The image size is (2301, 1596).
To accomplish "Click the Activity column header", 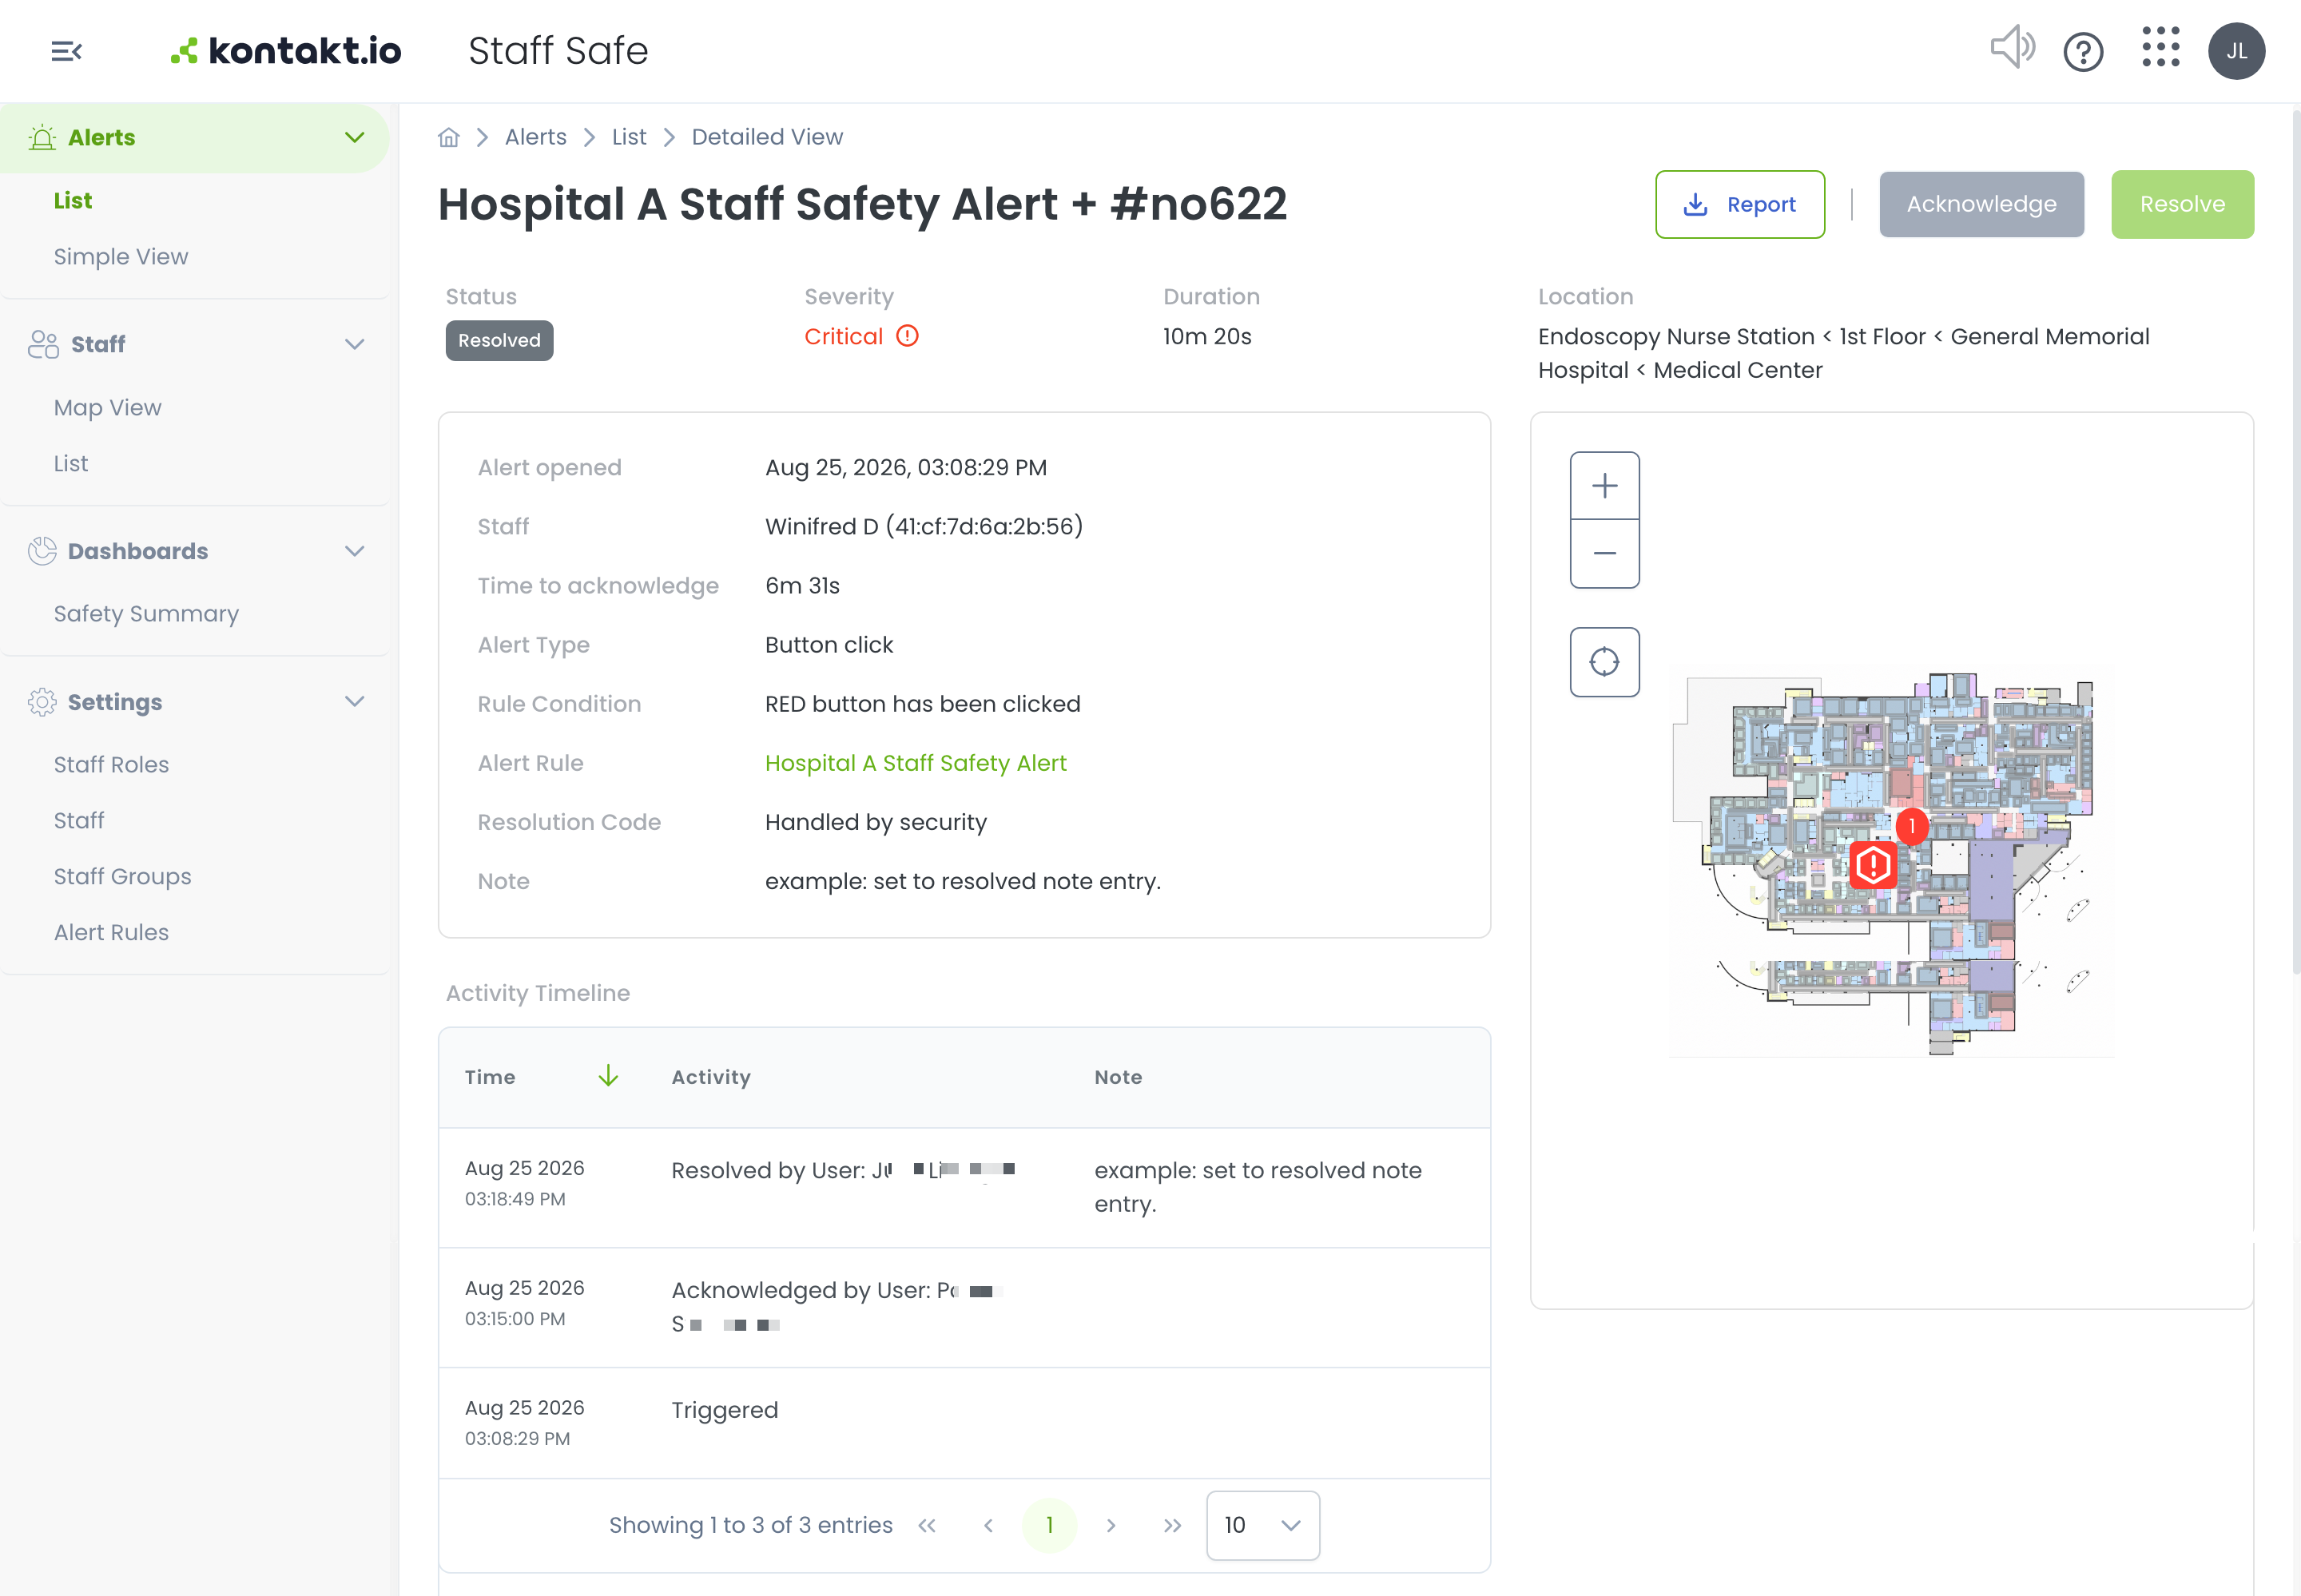I will pos(711,1077).
